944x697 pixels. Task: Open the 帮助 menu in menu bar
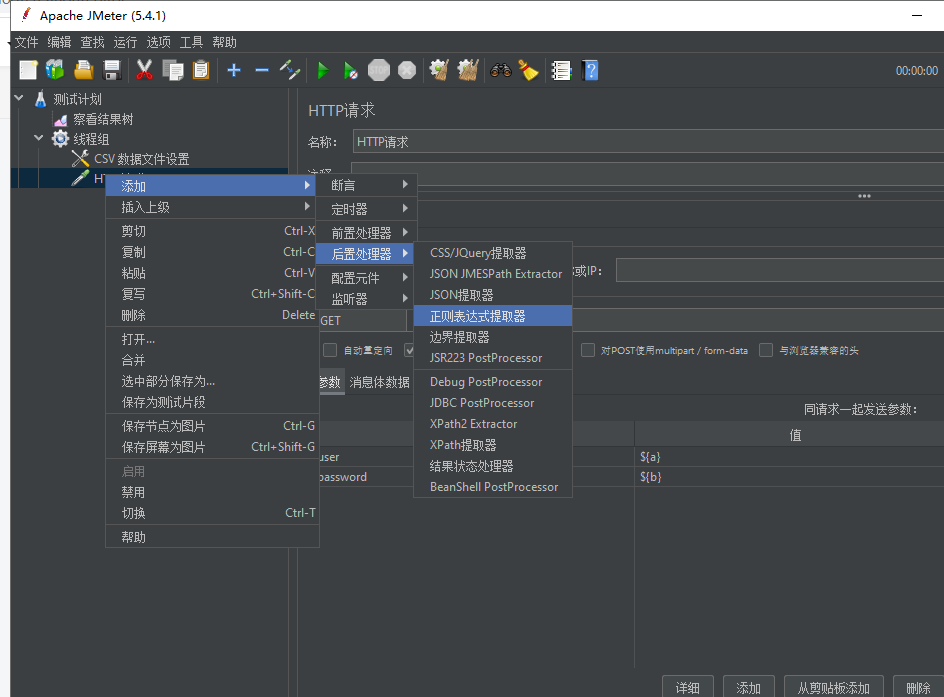coord(225,42)
